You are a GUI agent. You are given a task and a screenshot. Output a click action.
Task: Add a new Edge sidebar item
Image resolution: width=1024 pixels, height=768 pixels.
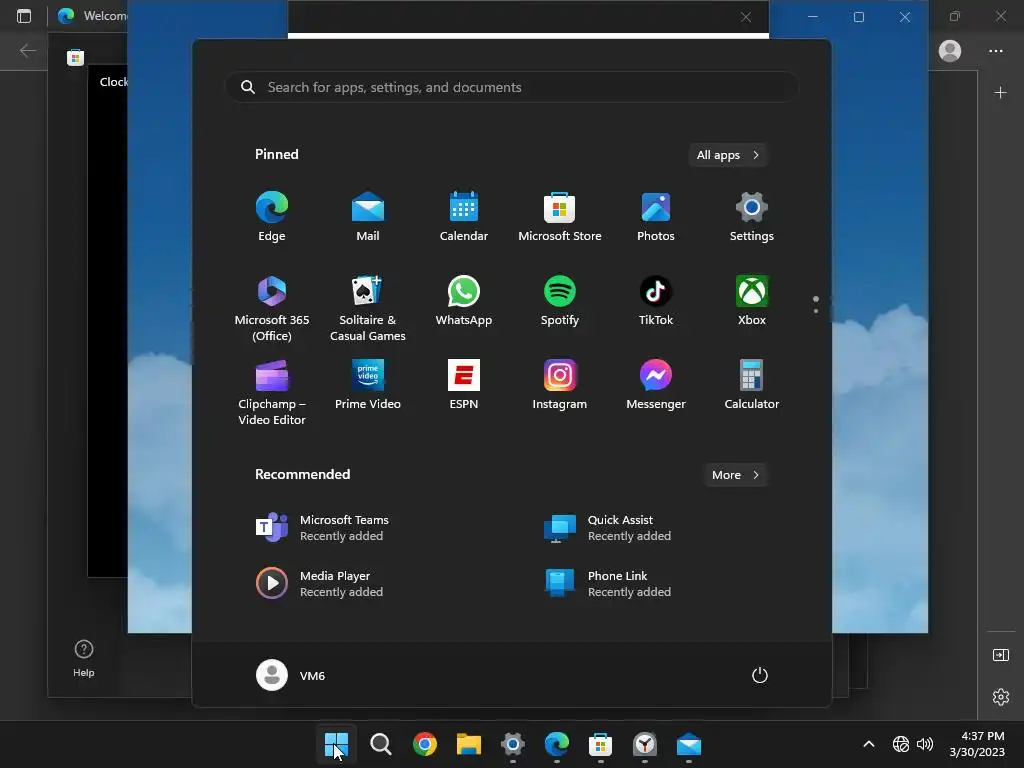pos(1000,93)
